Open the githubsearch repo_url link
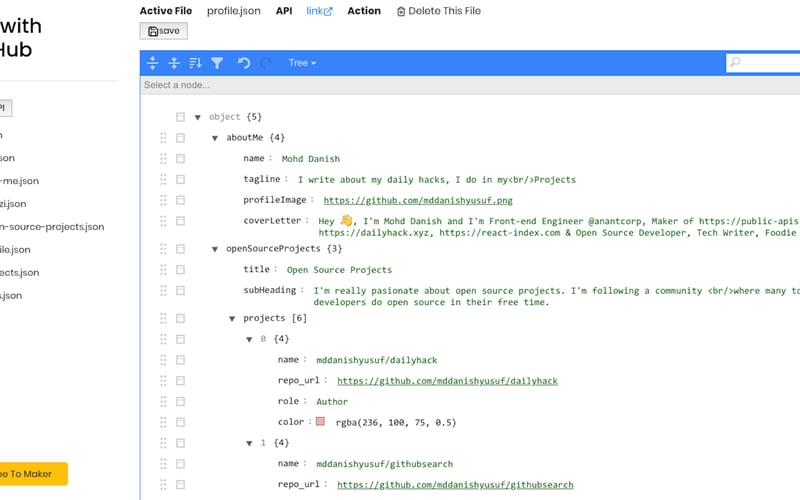The height and width of the screenshot is (500, 800). (x=455, y=485)
